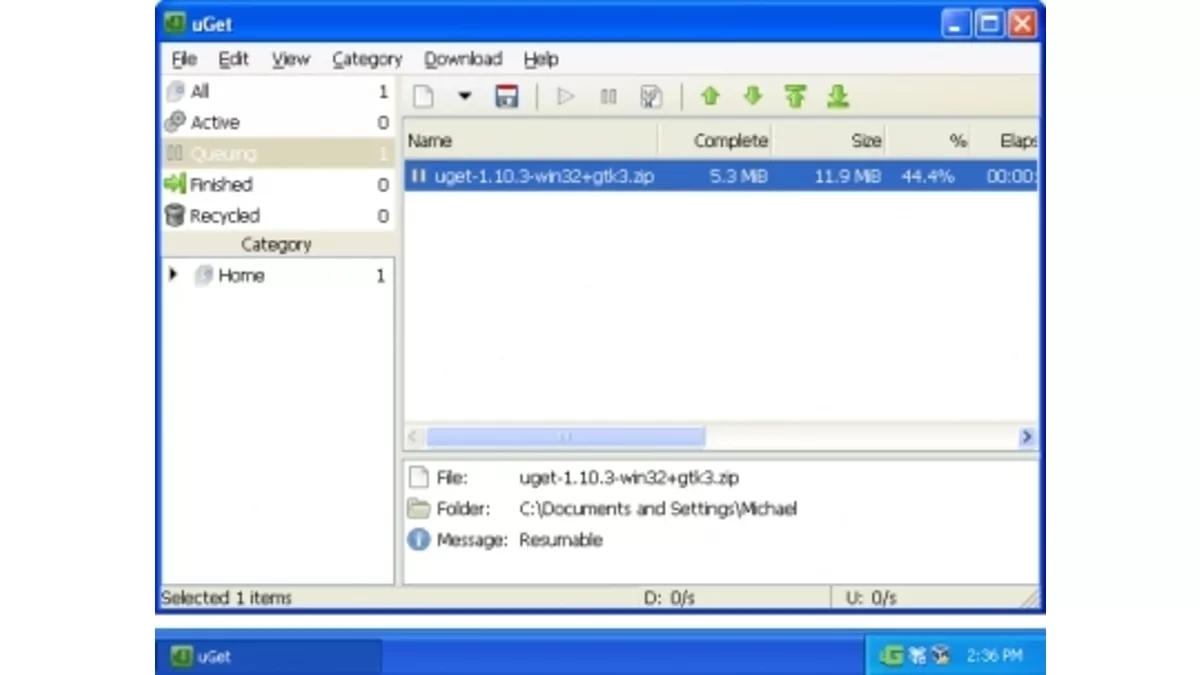Screen dimensions: 1200x675
Task: Click the uGet taskbar button
Action: pyautogui.click(x=268, y=657)
